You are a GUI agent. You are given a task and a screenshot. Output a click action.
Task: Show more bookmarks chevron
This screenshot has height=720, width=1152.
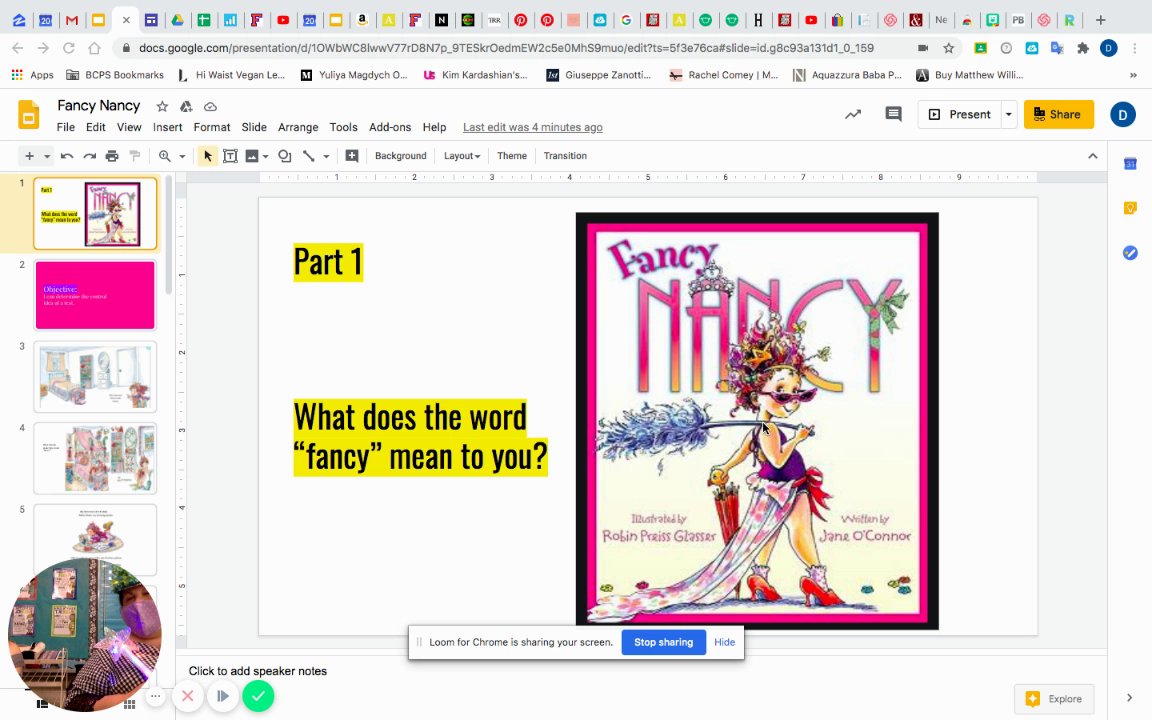(1133, 75)
